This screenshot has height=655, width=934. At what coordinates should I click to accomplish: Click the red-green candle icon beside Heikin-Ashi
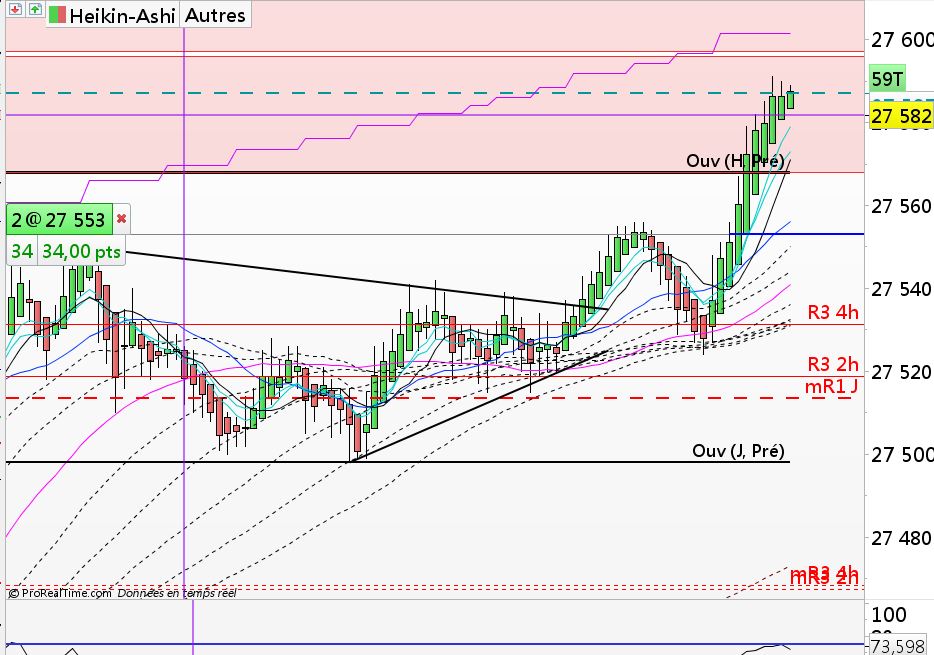coord(57,15)
